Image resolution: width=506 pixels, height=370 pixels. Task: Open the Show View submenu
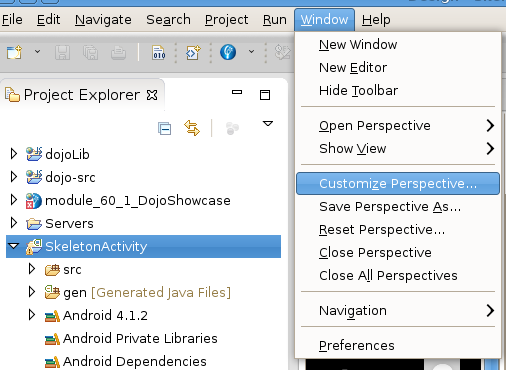point(398,148)
